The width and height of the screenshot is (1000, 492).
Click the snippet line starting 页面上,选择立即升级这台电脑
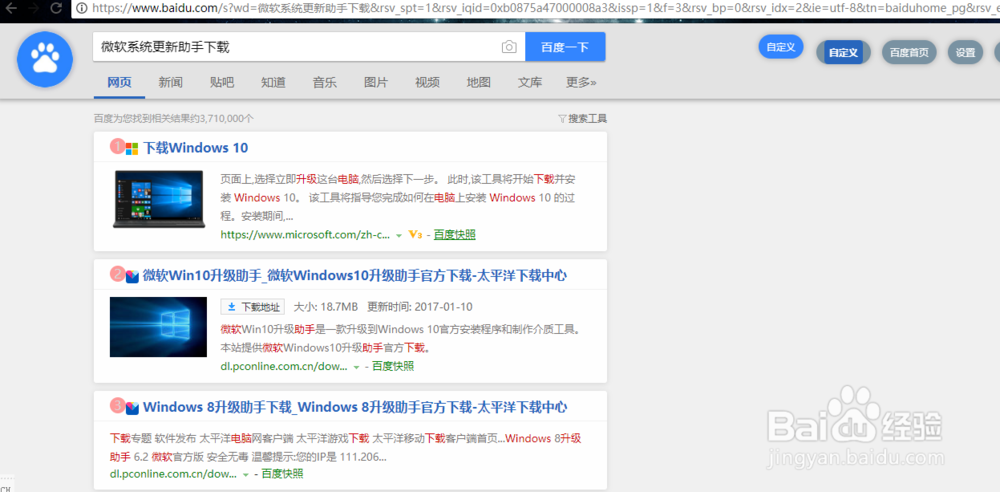click(x=398, y=179)
